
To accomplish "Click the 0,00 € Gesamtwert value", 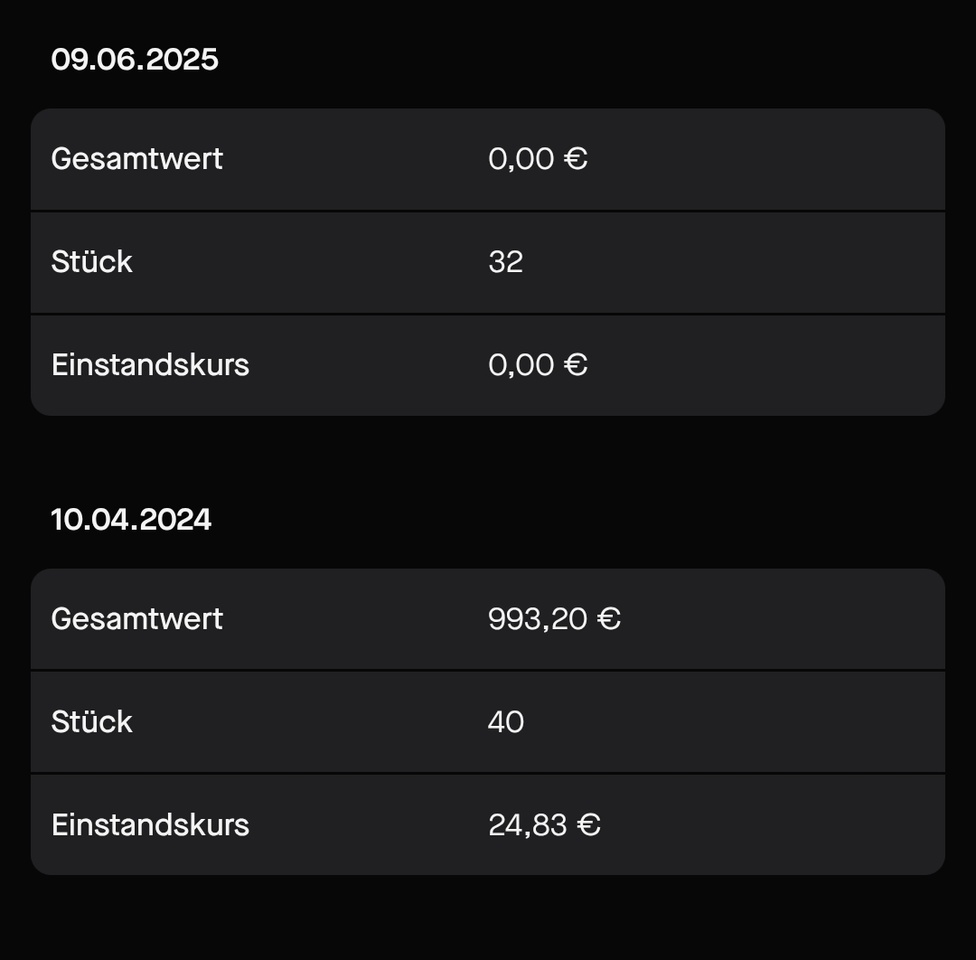I will [538, 159].
